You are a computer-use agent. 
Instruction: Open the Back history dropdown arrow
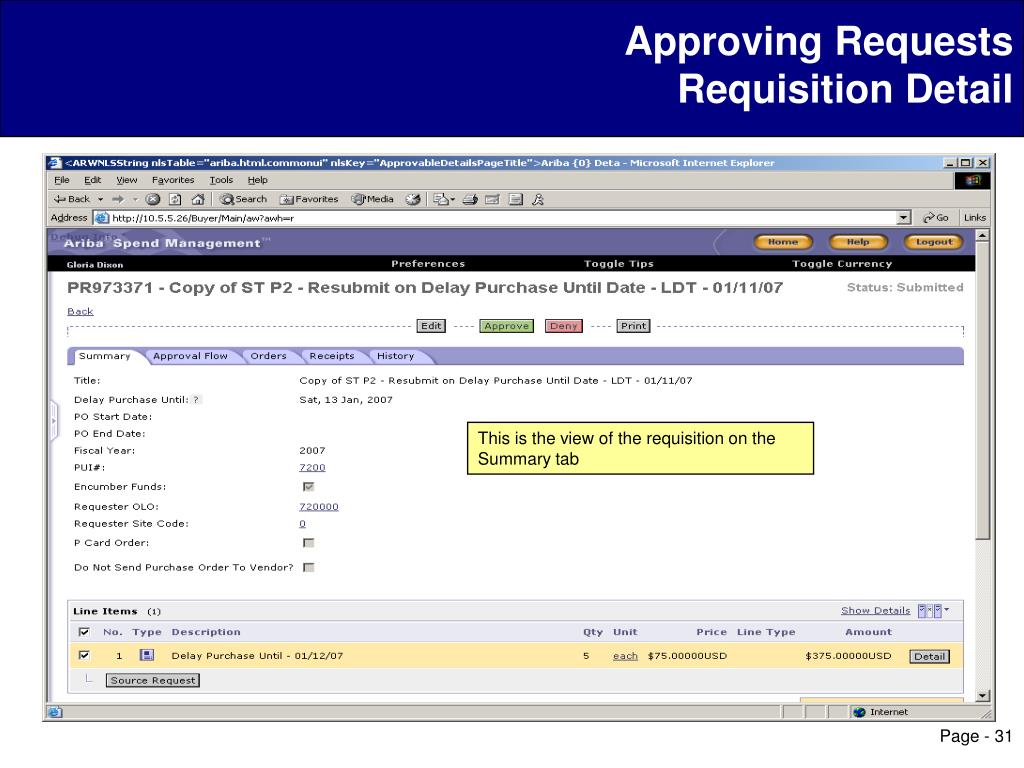tap(101, 199)
